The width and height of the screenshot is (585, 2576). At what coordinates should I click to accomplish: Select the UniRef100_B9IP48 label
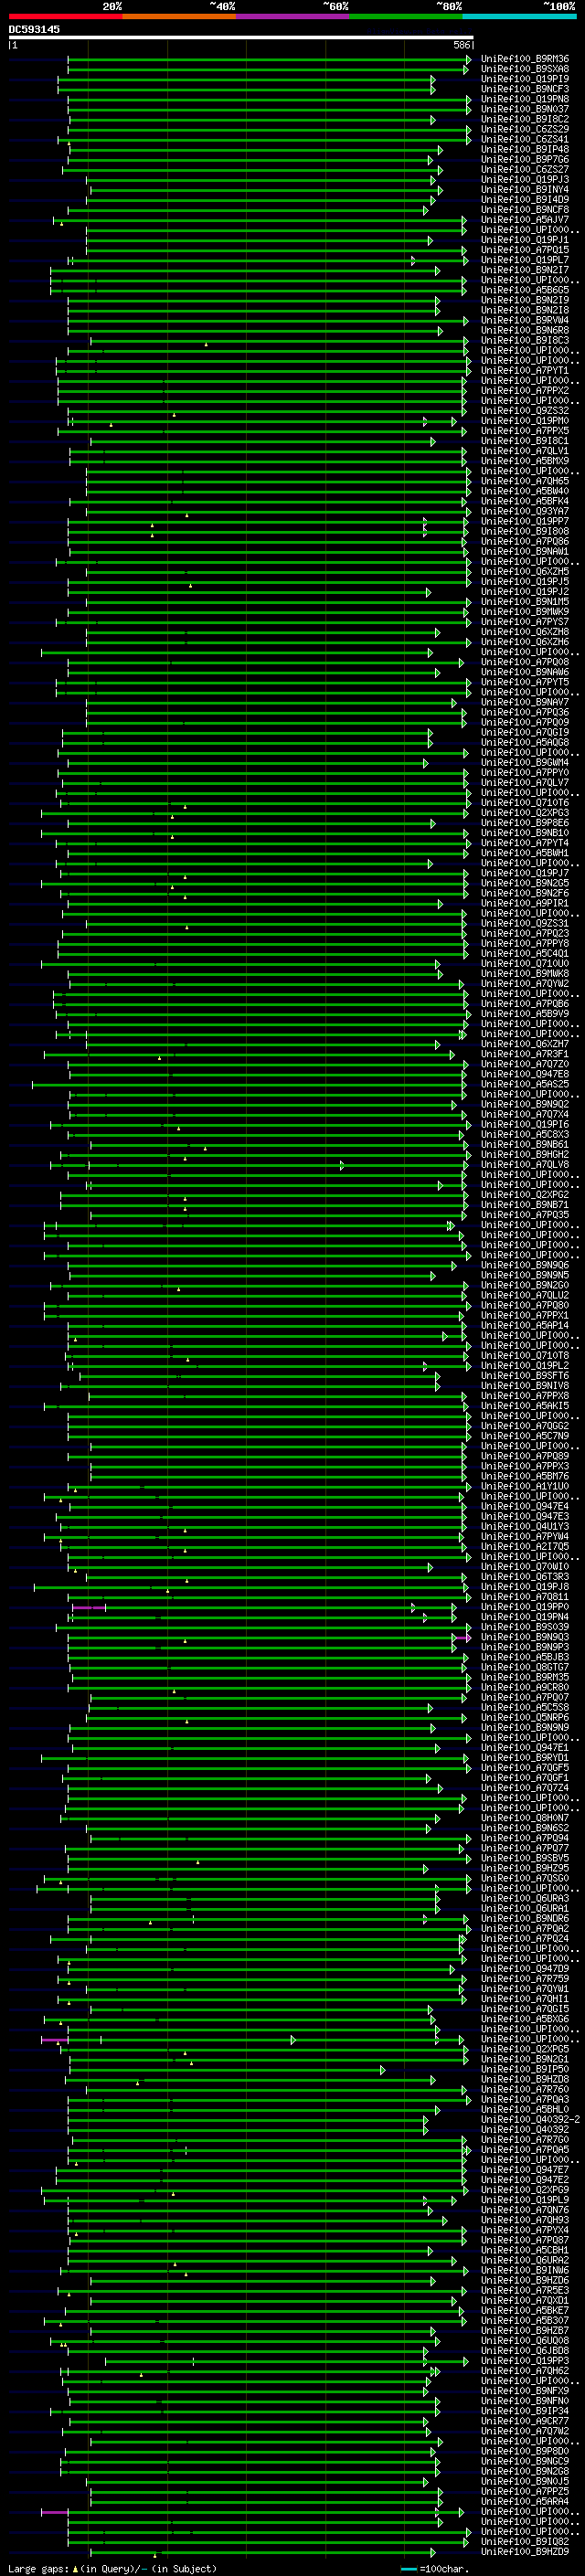(525, 149)
